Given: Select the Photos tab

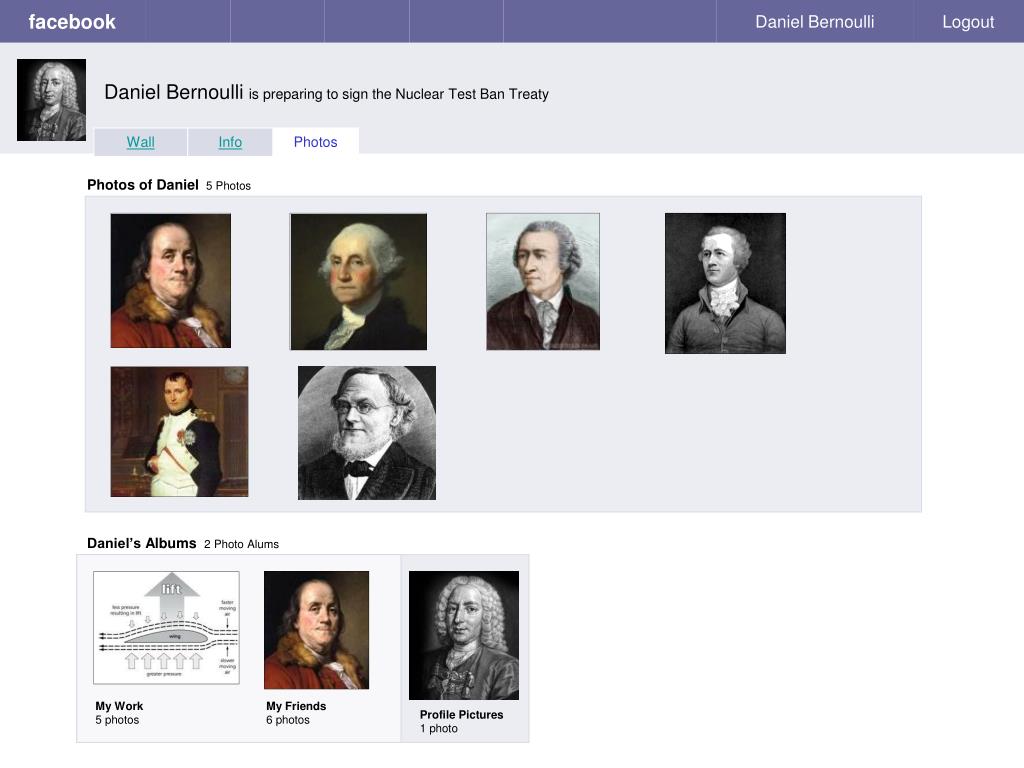Looking at the screenshot, I should pos(315,142).
